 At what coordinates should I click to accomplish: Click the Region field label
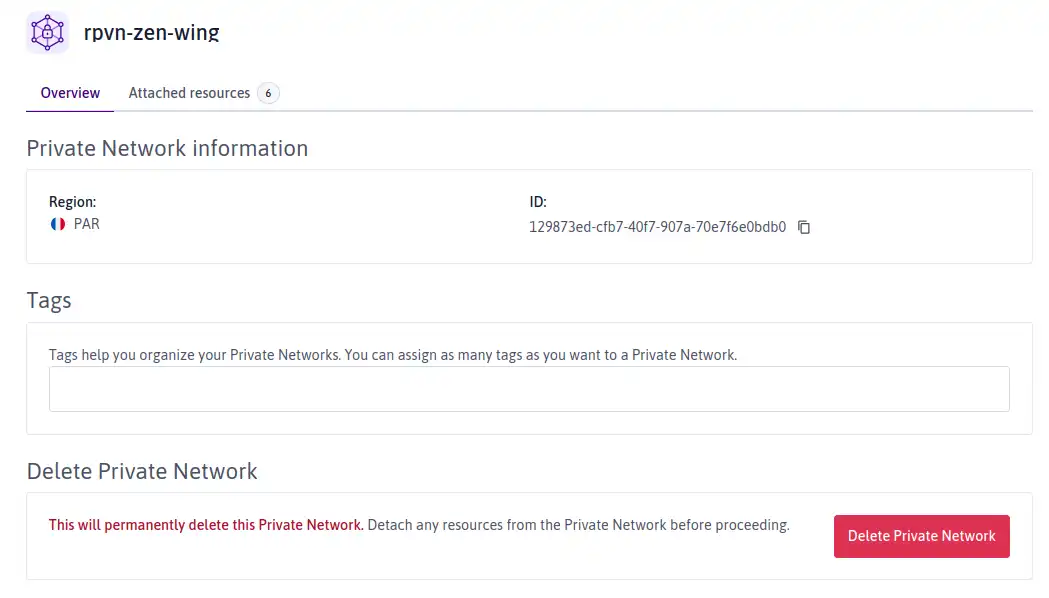[72, 202]
